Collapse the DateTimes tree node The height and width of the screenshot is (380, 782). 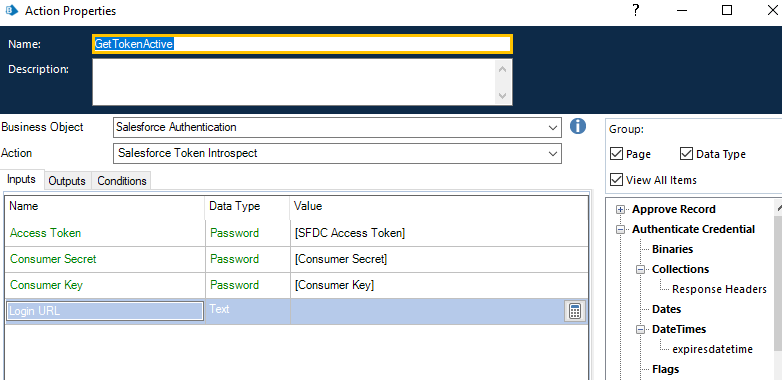click(640, 329)
